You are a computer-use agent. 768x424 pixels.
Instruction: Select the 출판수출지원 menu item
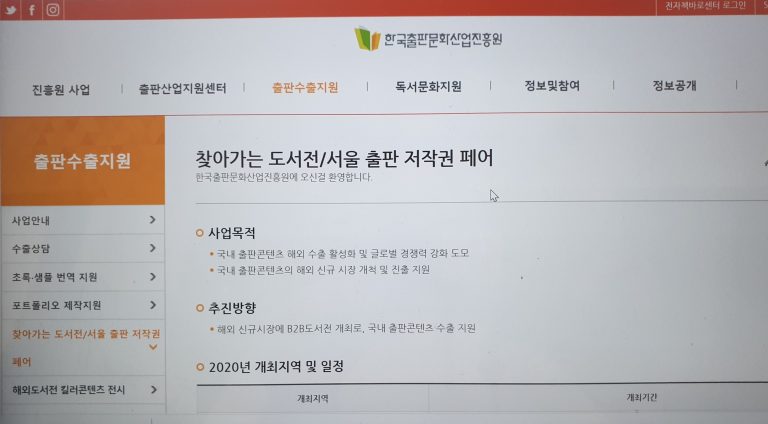pyautogui.click(x=305, y=88)
